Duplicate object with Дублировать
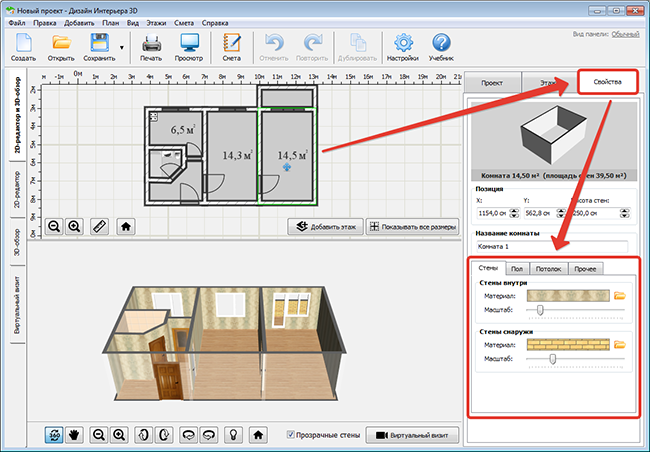 [x=357, y=47]
